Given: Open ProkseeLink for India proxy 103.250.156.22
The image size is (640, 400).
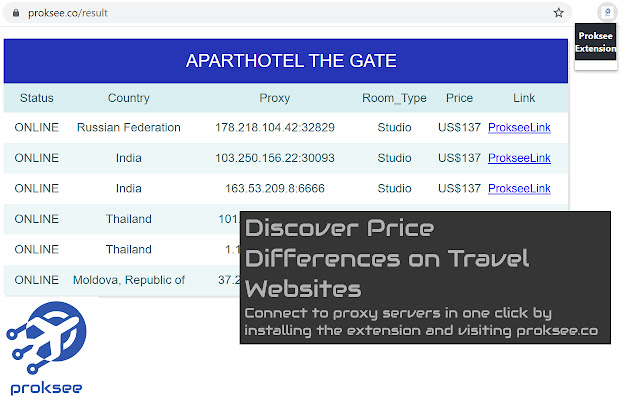Looking at the screenshot, I should click(x=519, y=158).
